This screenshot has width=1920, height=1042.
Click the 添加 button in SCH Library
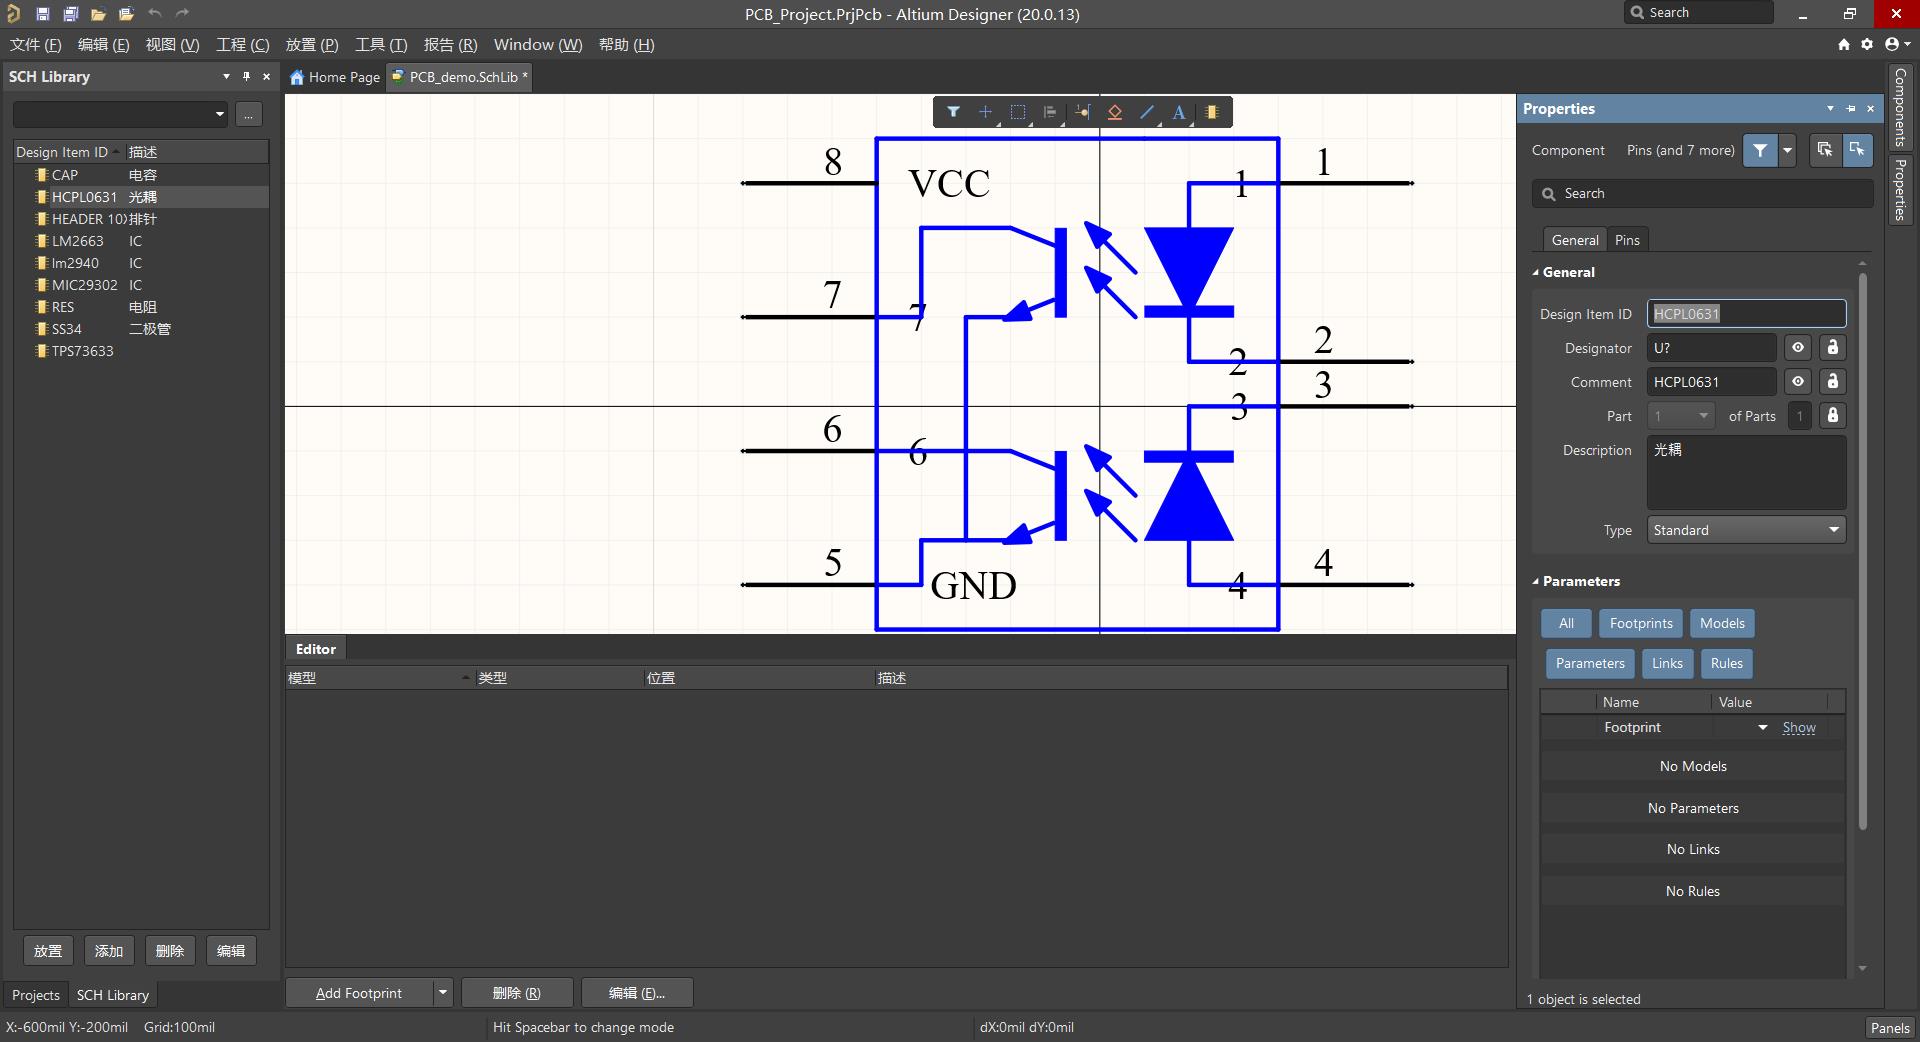tap(109, 951)
